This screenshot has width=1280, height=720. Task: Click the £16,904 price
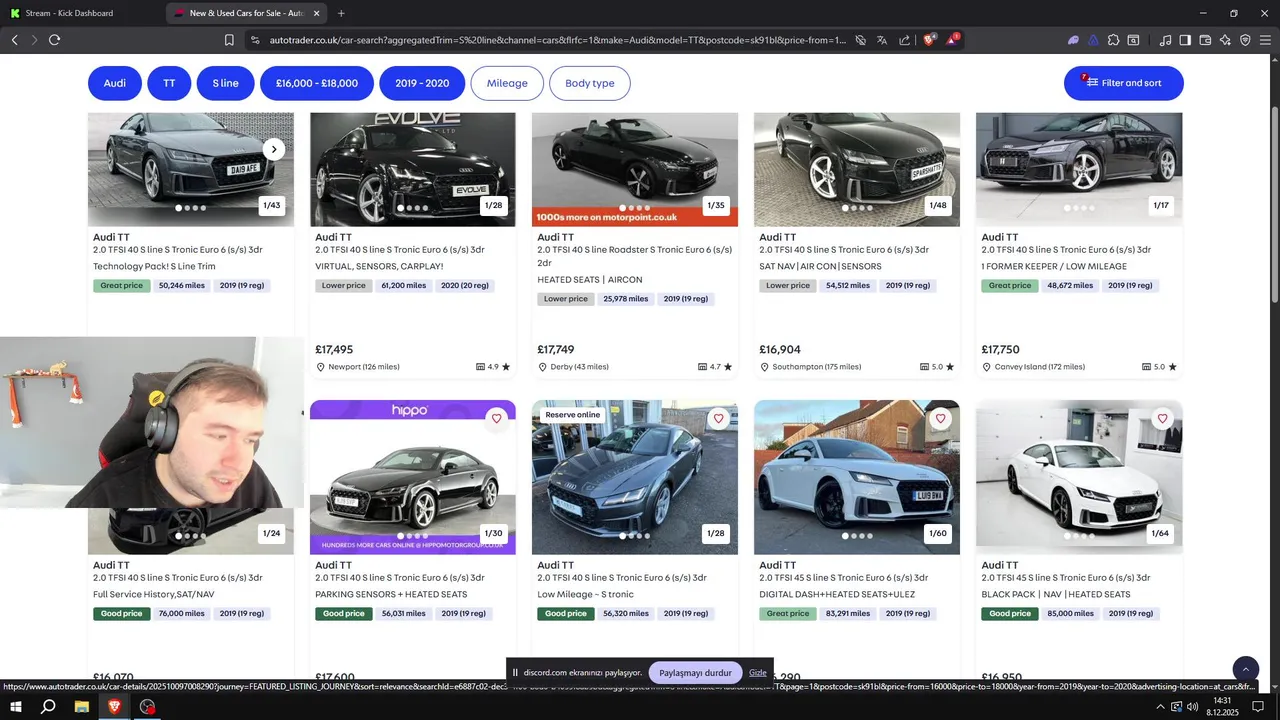coord(780,350)
